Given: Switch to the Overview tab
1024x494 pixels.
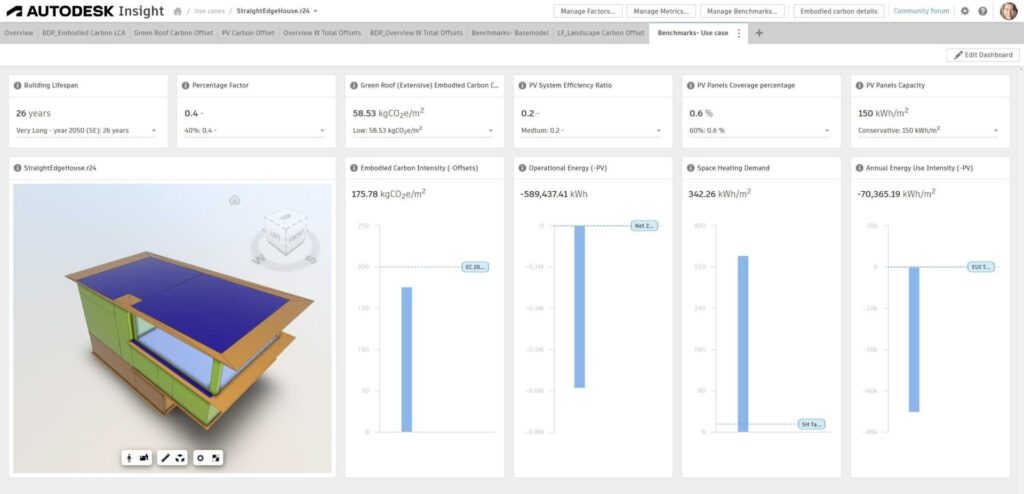Looking at the screenshot, I should 18,33.
